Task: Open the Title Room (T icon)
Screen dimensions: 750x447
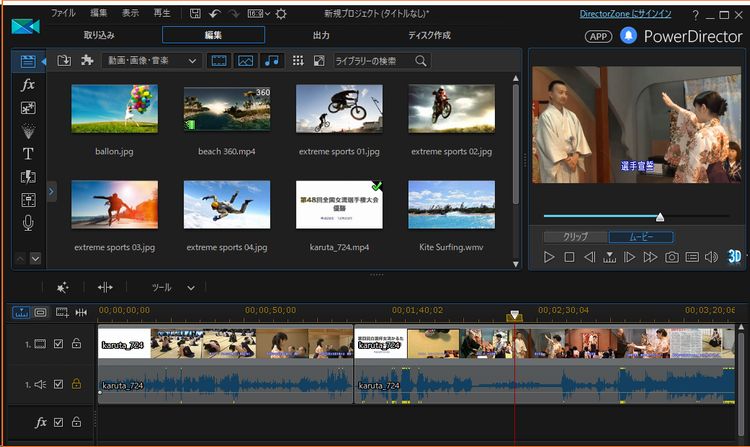Action: (x=28, y=153)
